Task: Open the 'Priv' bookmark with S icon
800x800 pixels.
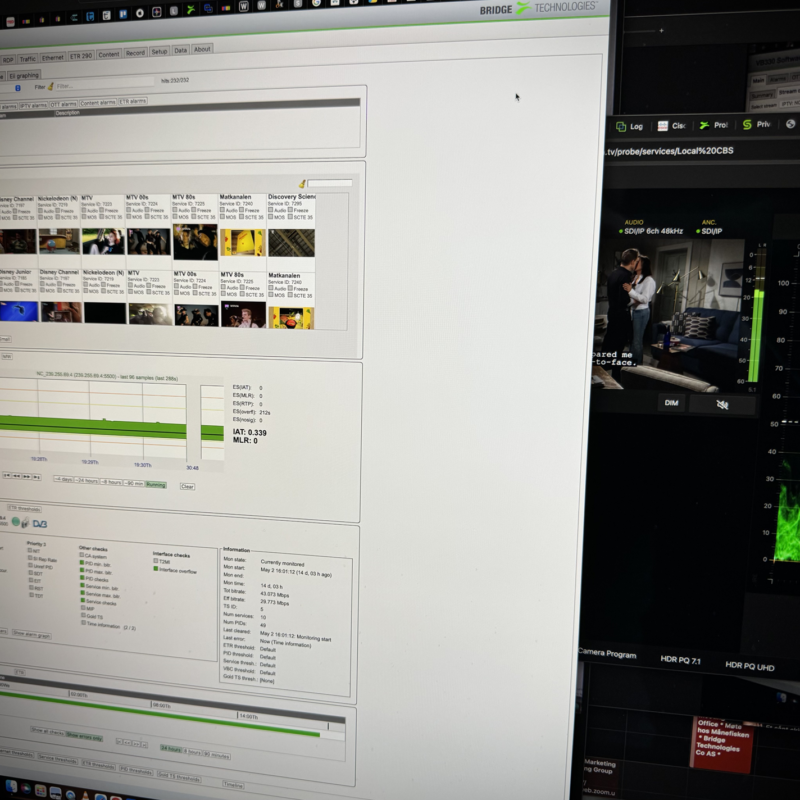Action: (756, 124)
